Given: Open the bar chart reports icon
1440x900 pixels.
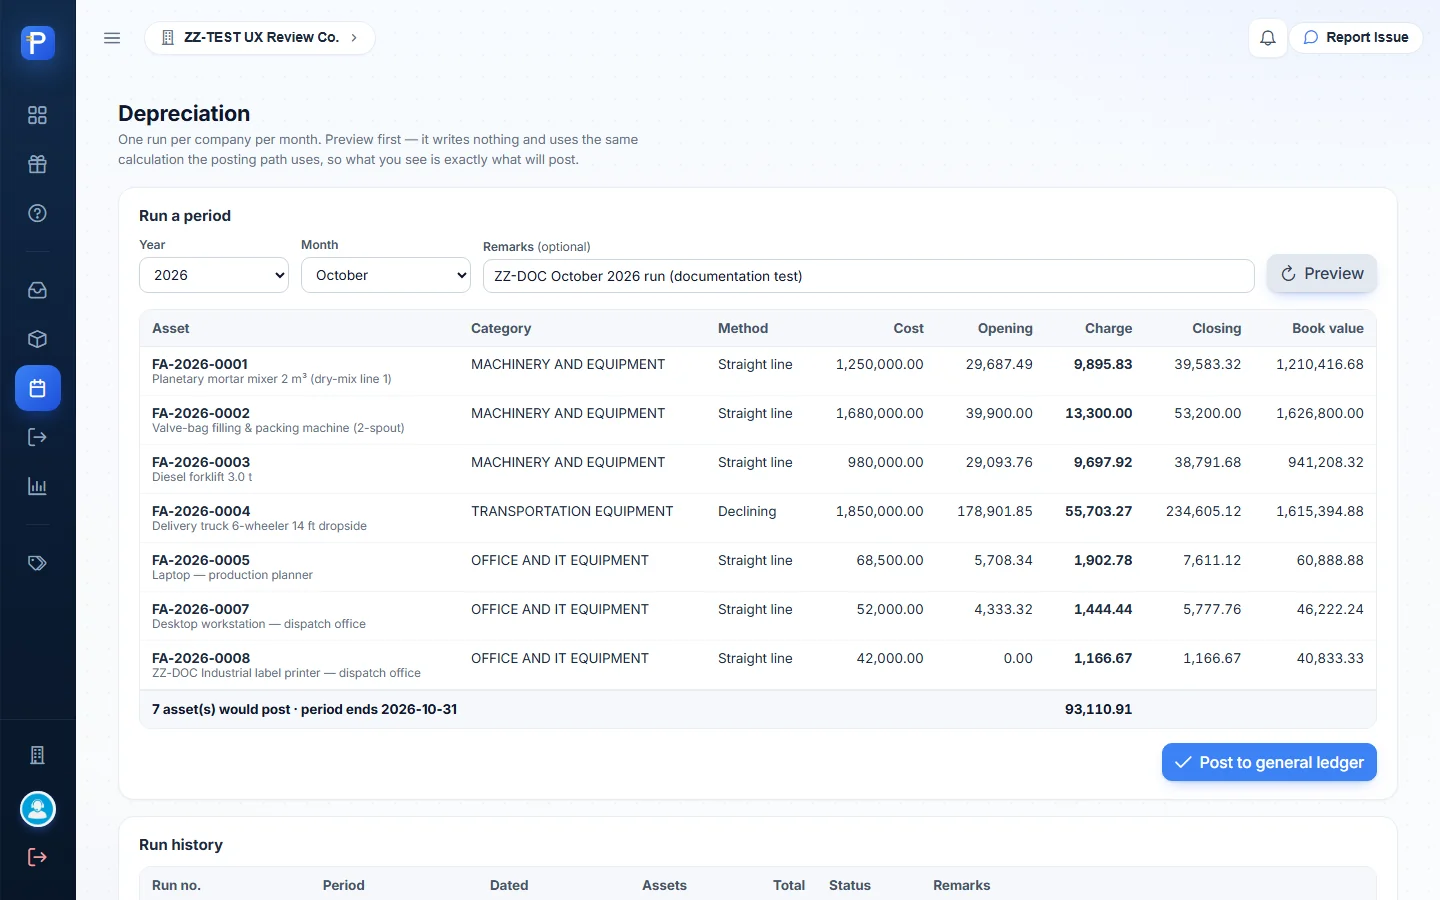Looking at the screenshot, I should coord(38,486).
